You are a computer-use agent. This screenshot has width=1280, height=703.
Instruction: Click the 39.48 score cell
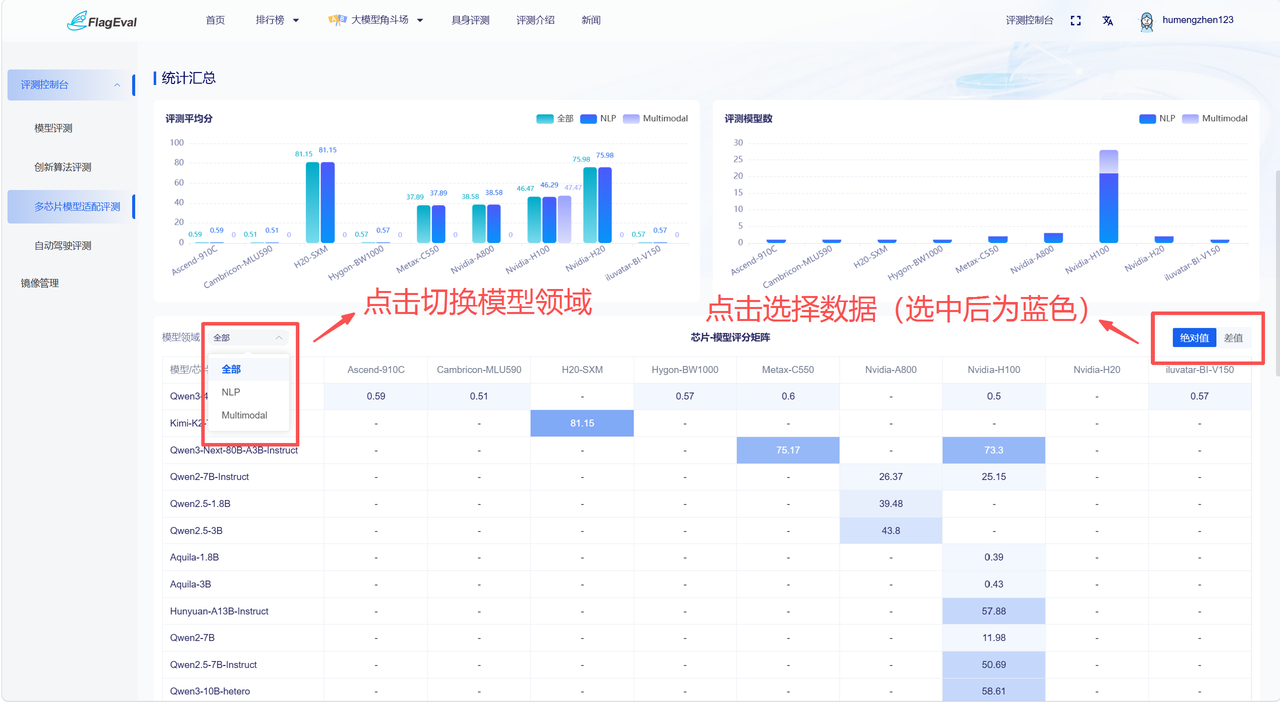click(x=891, y=504)
